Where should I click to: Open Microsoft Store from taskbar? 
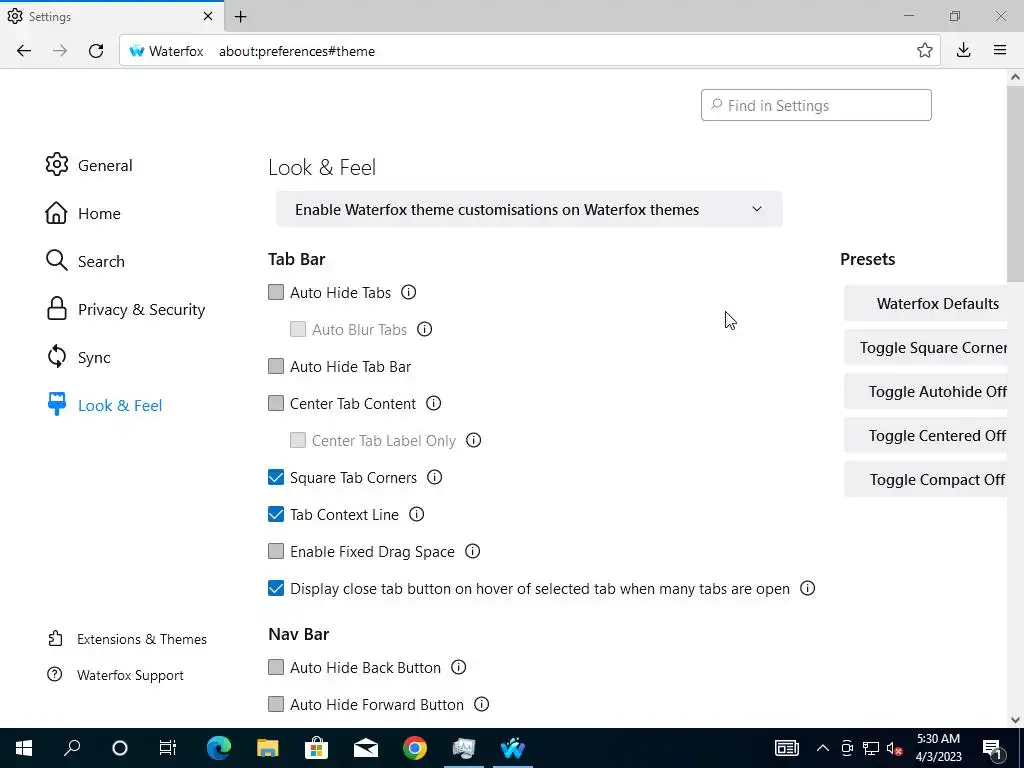pos(316,748)
